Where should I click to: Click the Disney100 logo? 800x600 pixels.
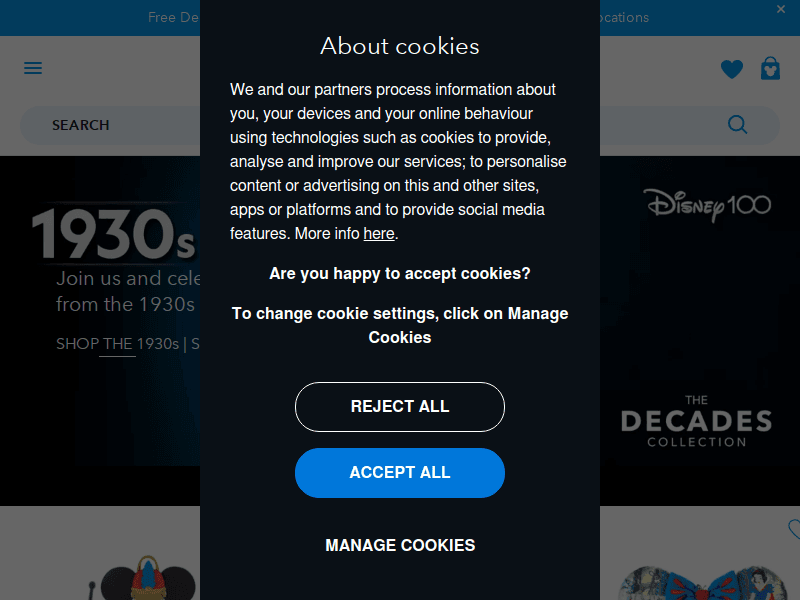click(x=707, y=205)
